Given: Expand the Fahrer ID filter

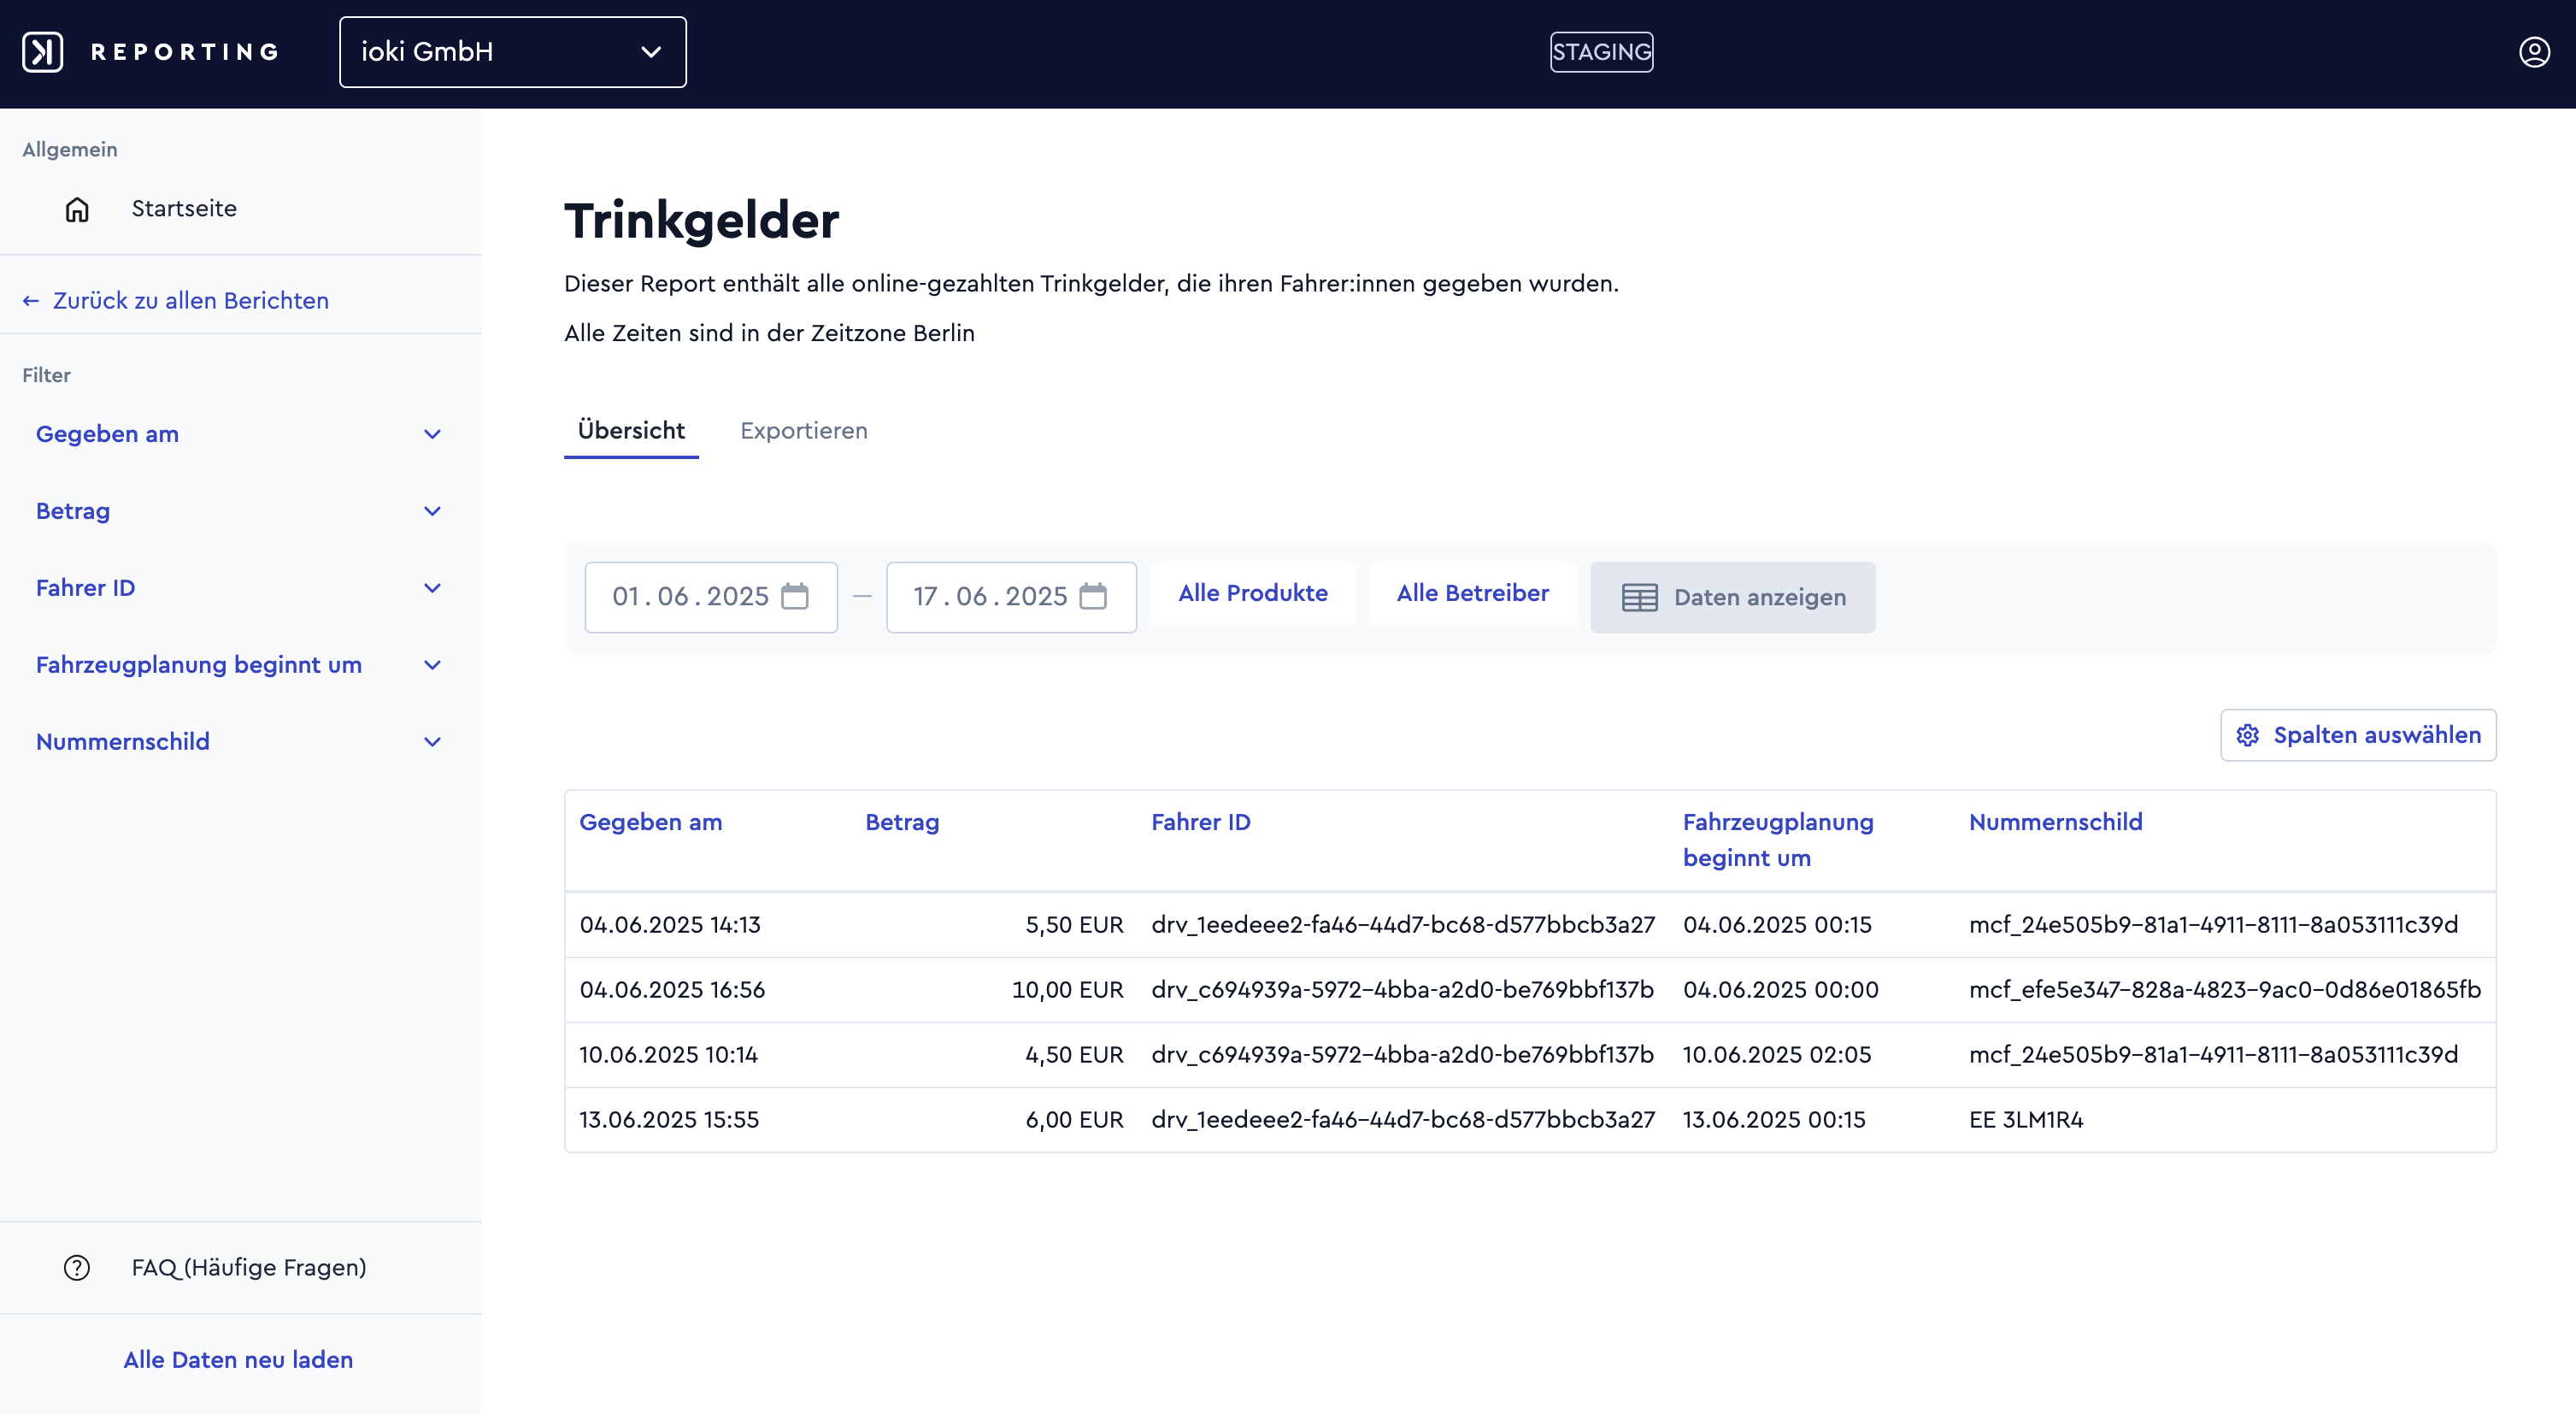Looking at the screenshot, I should click(240, 588).
